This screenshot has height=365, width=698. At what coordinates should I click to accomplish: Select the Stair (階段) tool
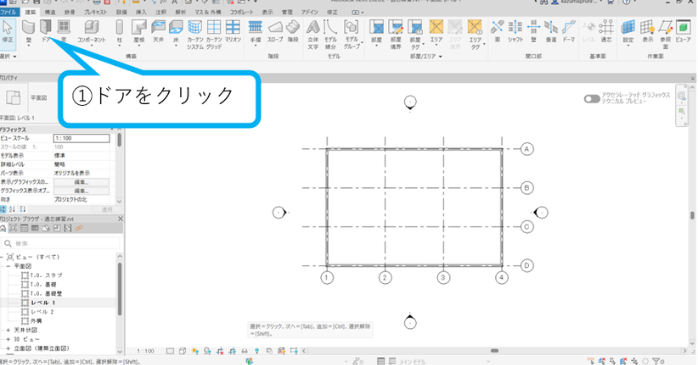[x=293, y=31]
